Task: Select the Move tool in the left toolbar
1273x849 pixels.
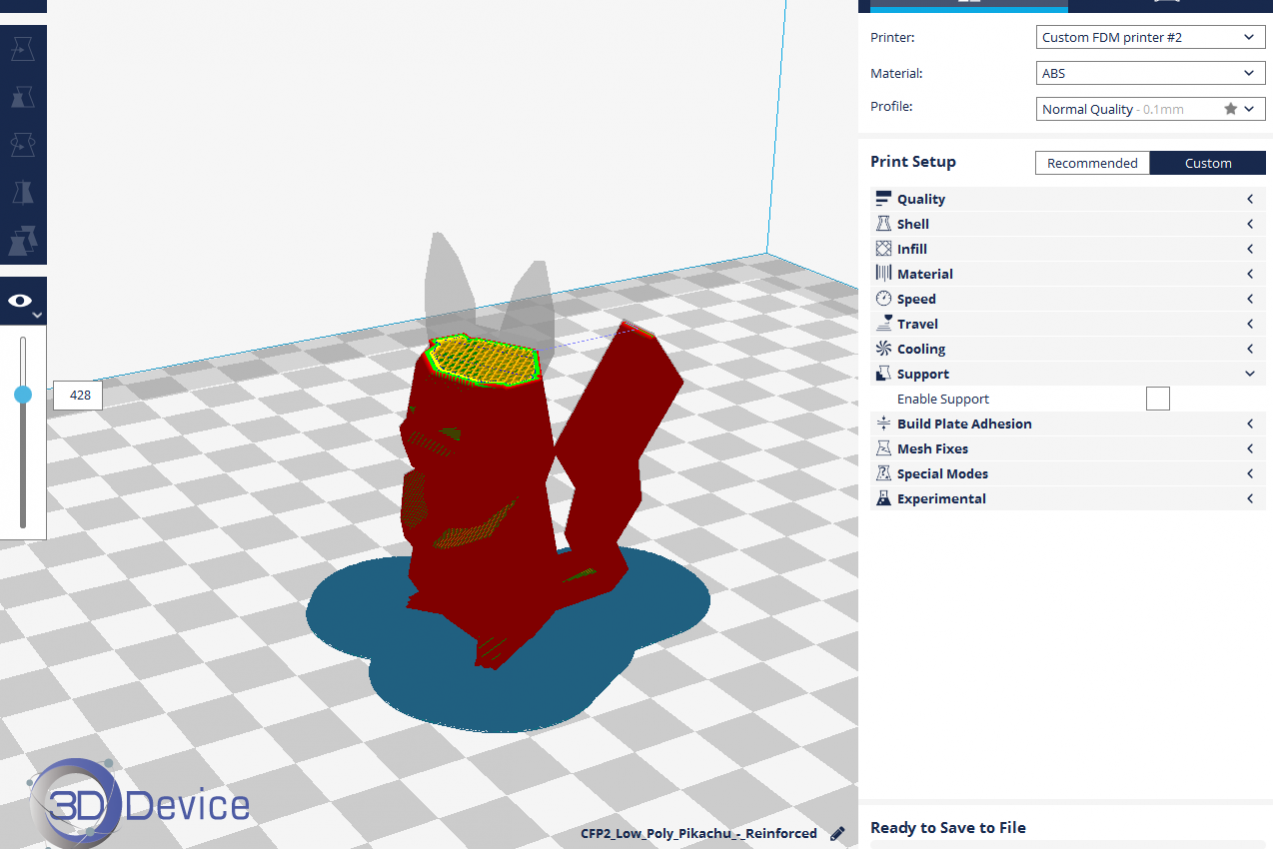Action: [23, 48]
